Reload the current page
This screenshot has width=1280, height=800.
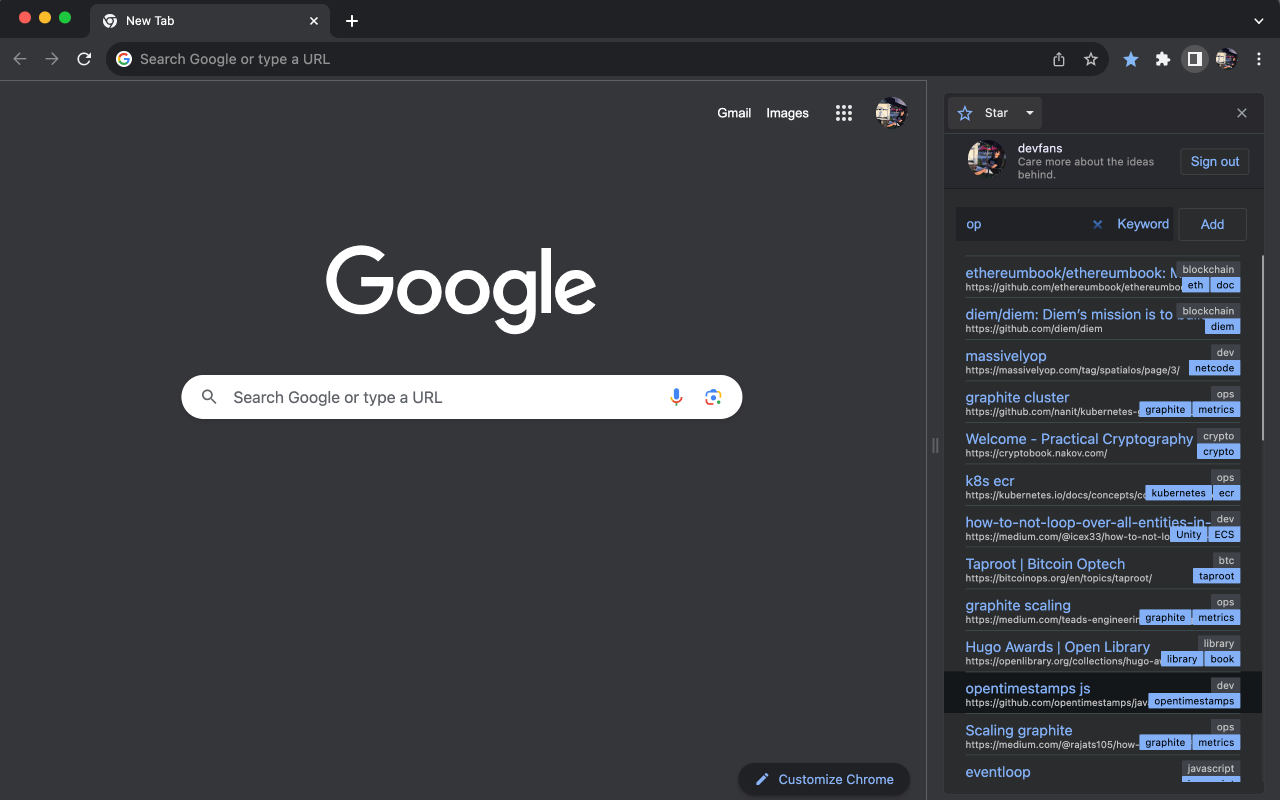(84, 59)
